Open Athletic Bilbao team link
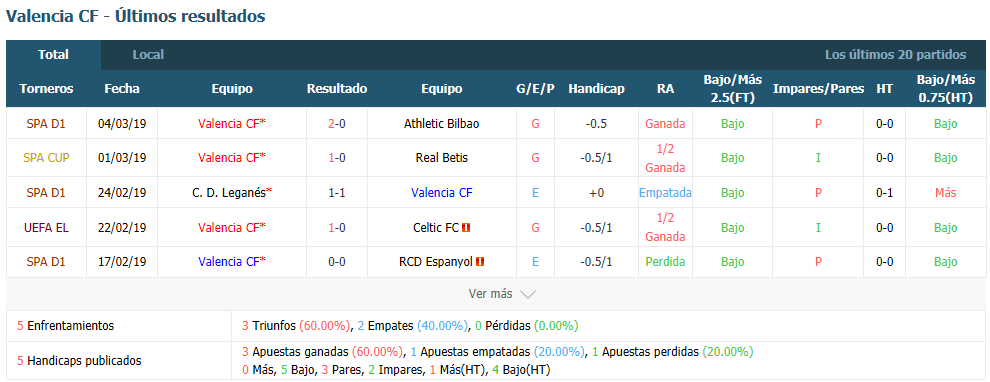 pos(441,124)
